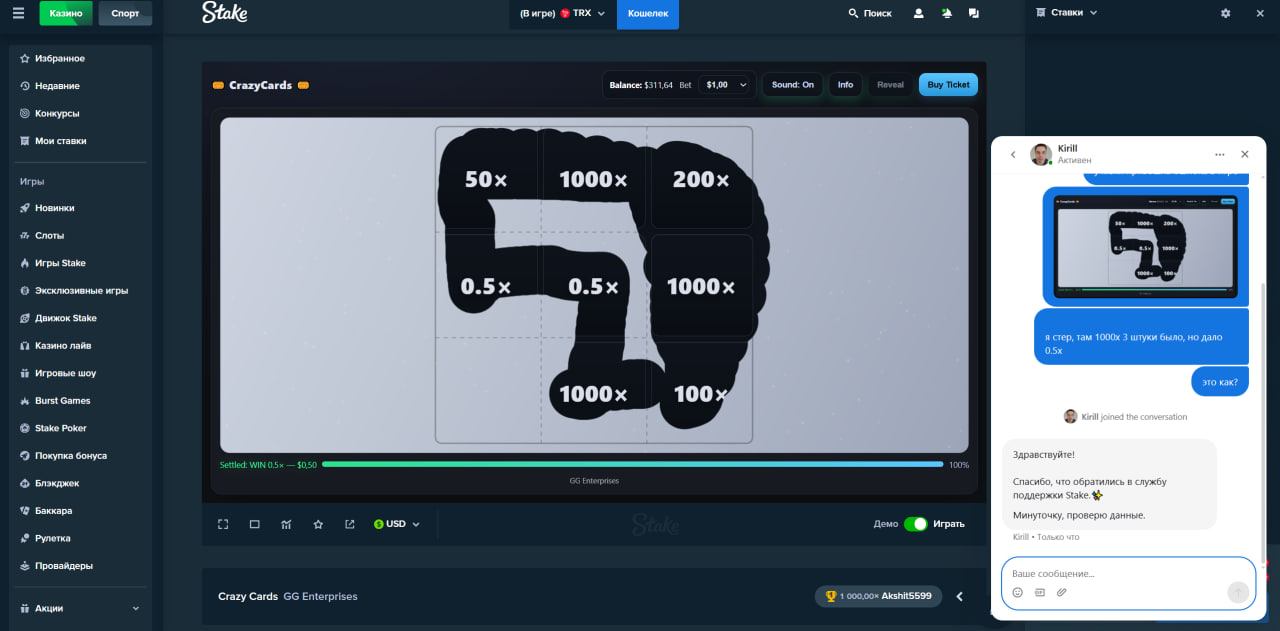The height and width of the screenshot is (631, 1280).
Task: Enter fullscreen mode for the game
Action: click(x=223, y=524)
